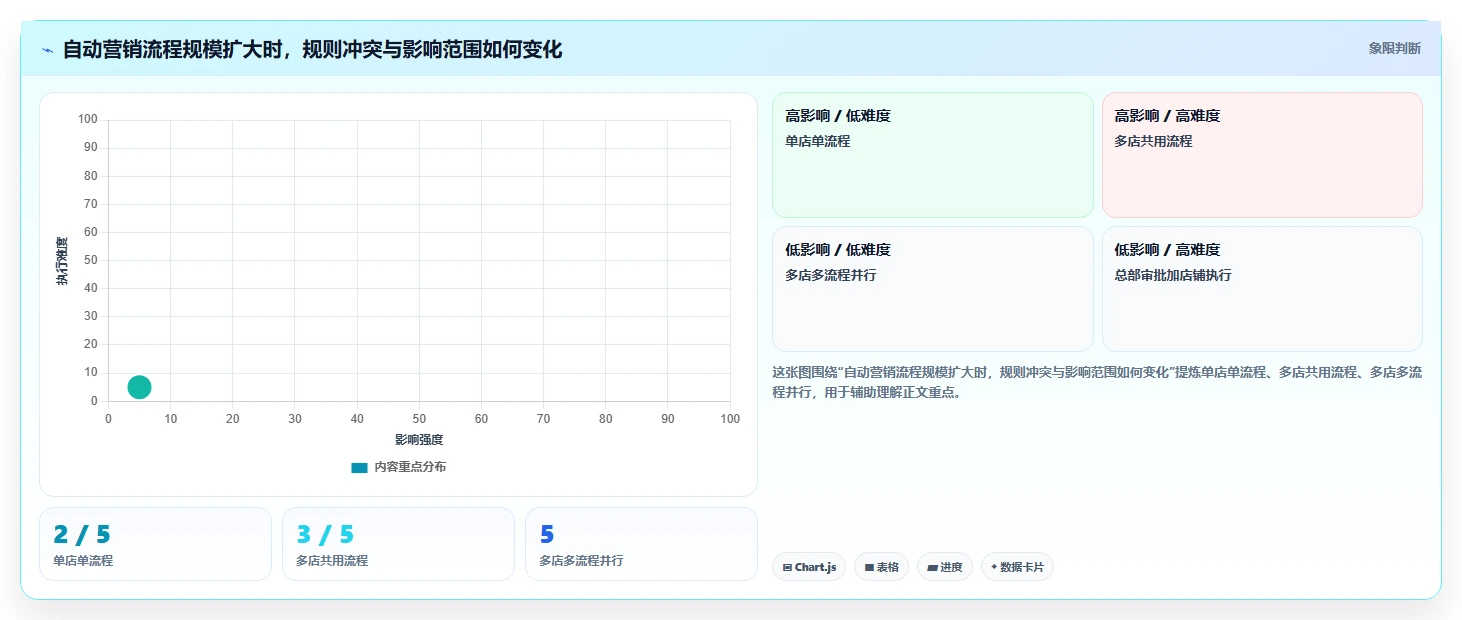Click the lightning icon beside the title
Screen dimensions: 1462x620
pos(47,50)
